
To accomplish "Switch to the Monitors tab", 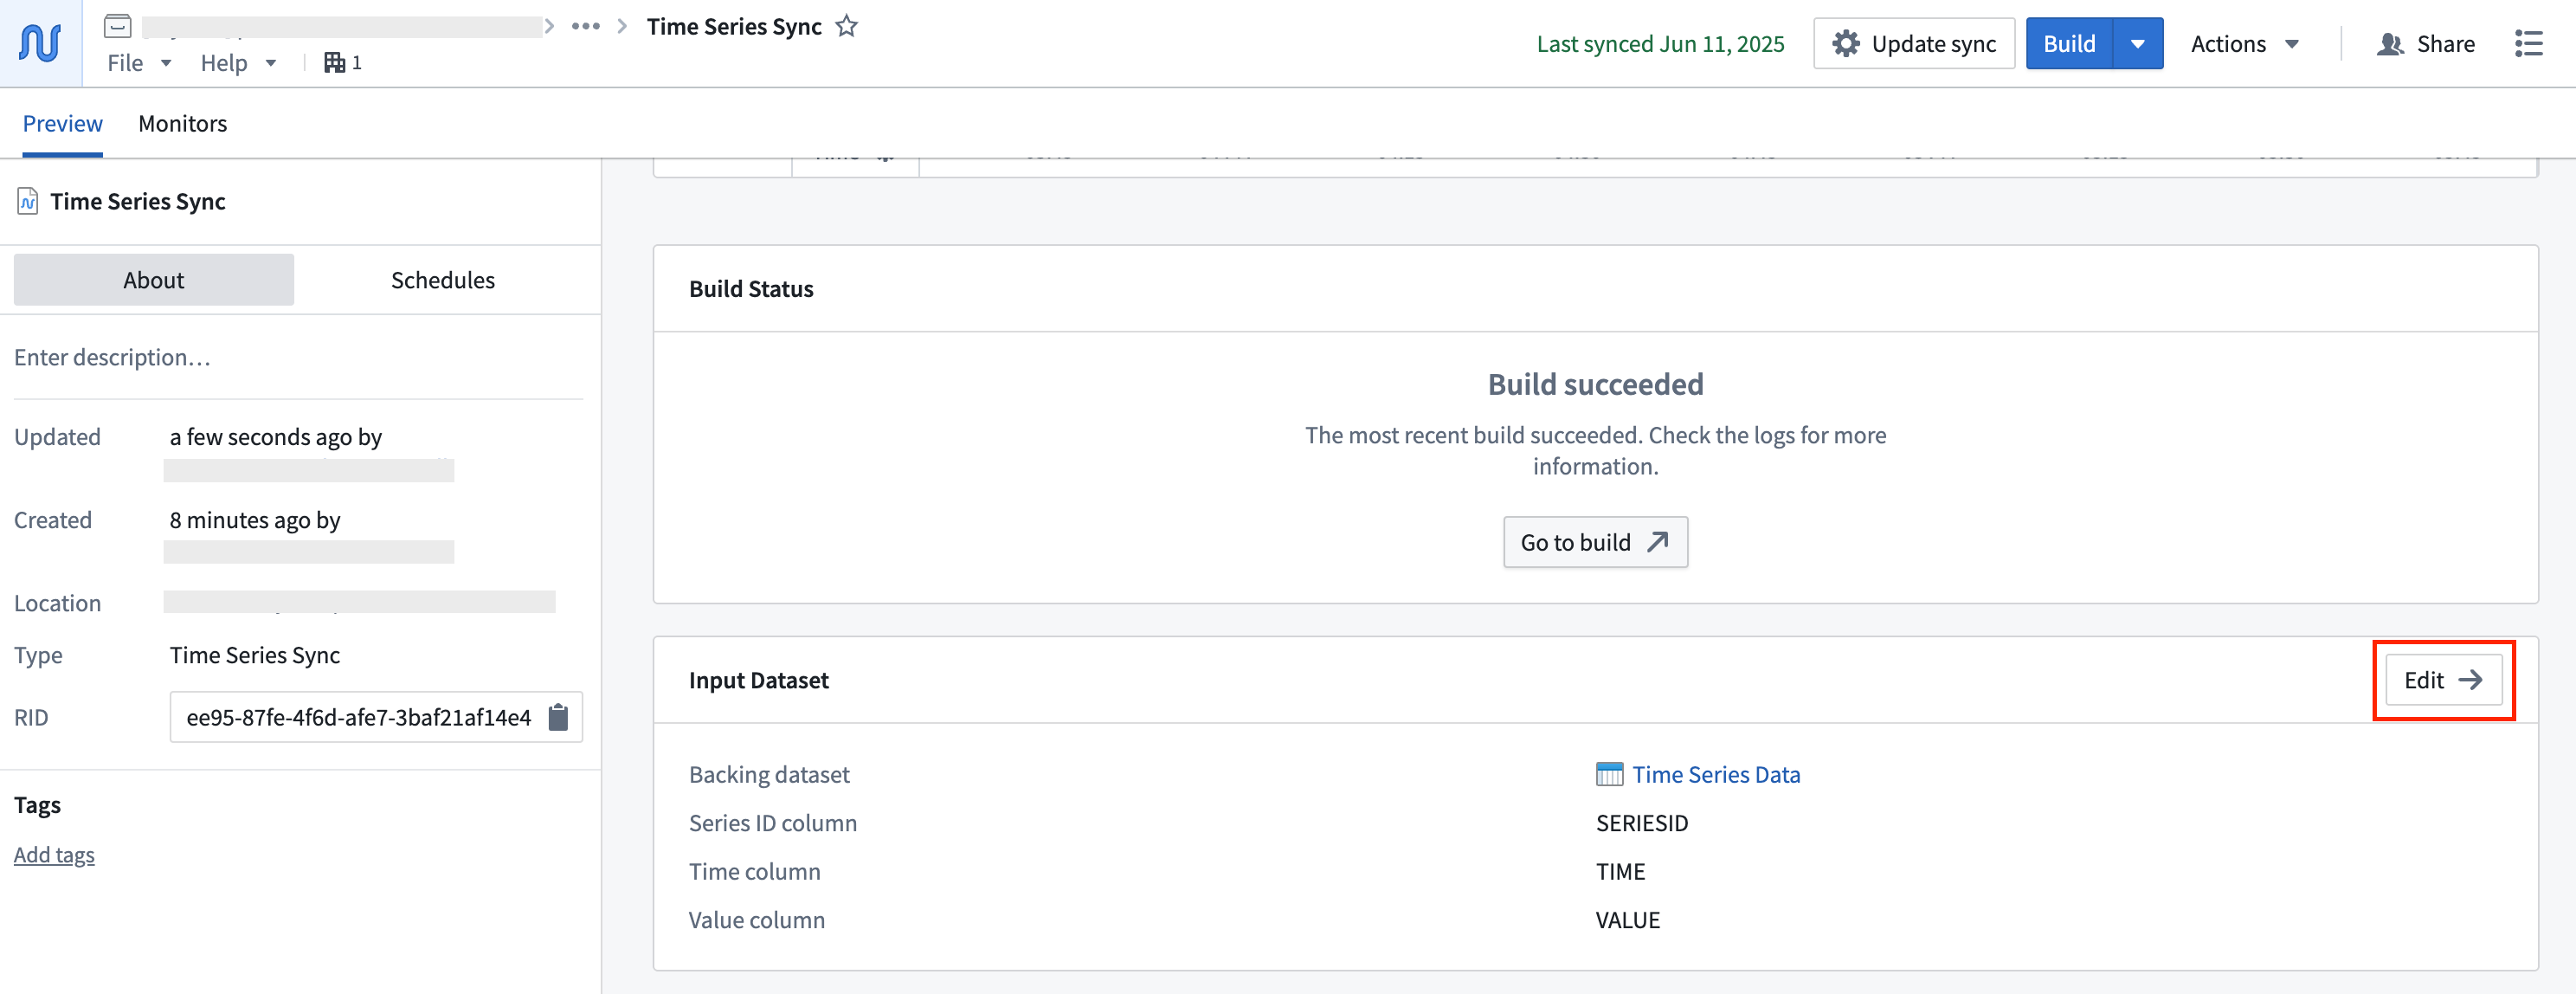I will click(183, 123).
